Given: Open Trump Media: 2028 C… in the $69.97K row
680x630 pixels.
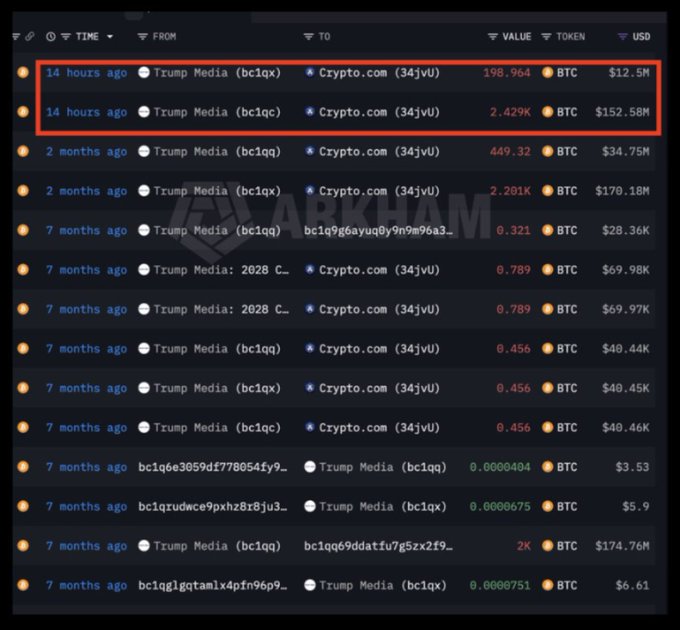Looking at the screenshot, I should (x=221, y=310).
